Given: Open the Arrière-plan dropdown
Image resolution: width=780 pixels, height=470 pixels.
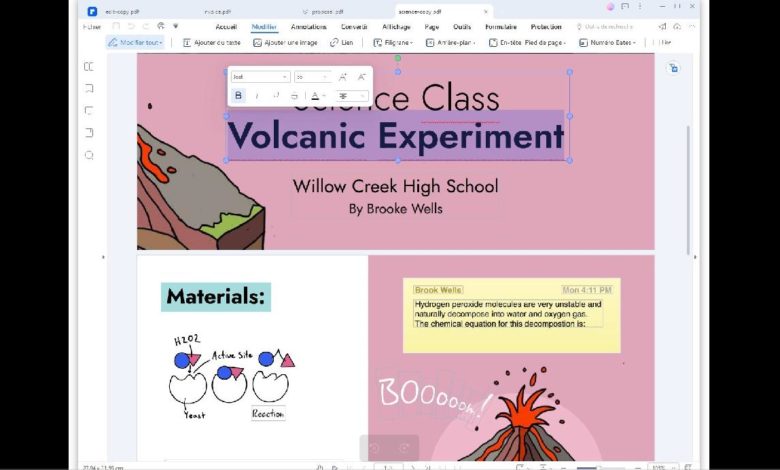Looking at the screenshot, I should (451, 43).
